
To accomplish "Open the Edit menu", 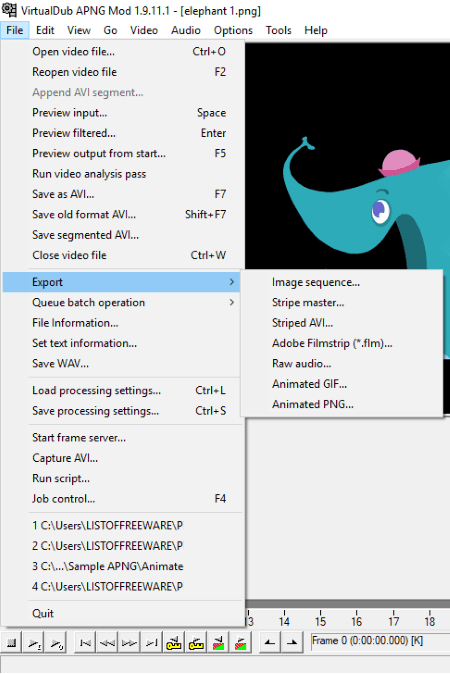I will 45,31.
